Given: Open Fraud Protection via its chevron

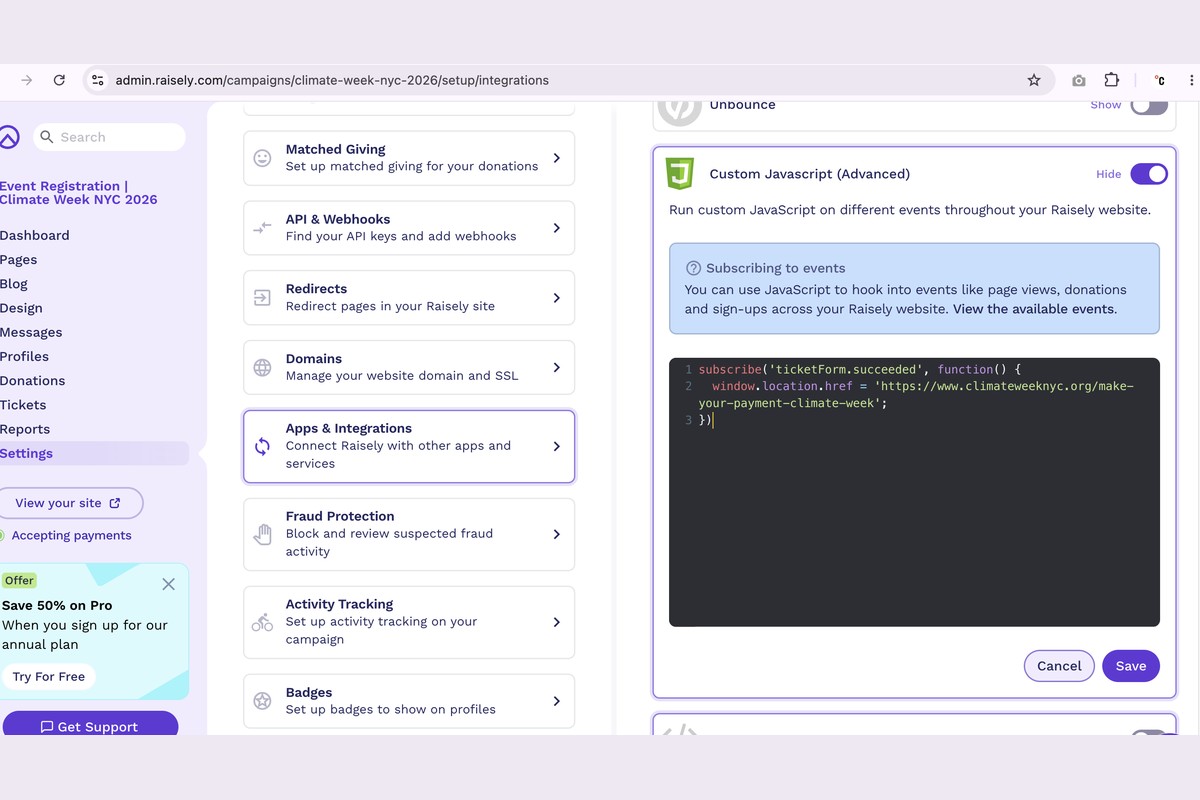Looking at the screenshot, I should [557, 534].
